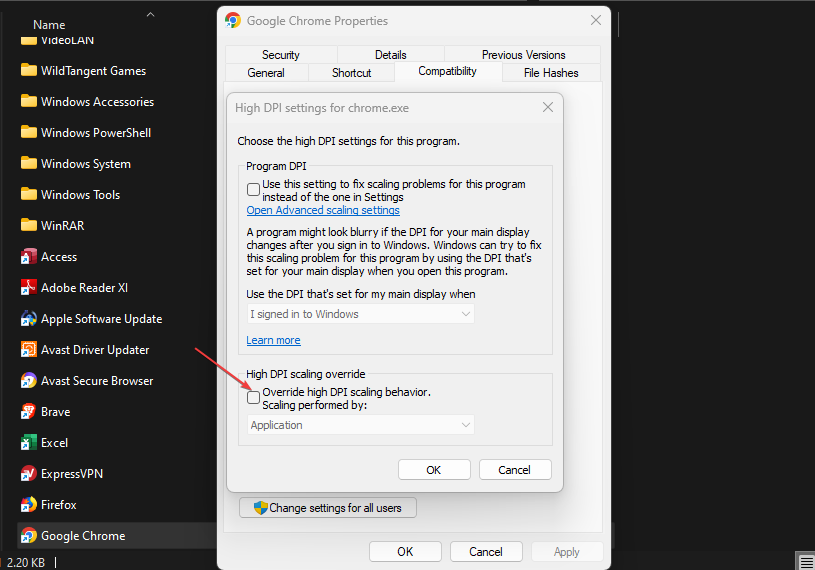815x570 pixels.
Task: Click the Avast Secure Browser icon
Action: pyautogui.click(x=29, y=380)
